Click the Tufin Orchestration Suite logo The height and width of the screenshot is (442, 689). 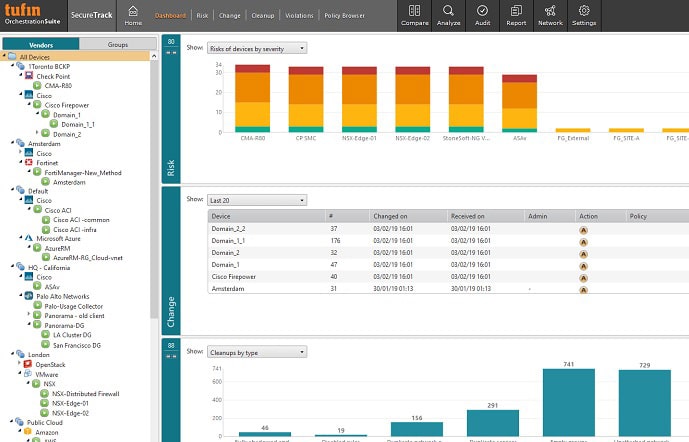coord(33,14)
